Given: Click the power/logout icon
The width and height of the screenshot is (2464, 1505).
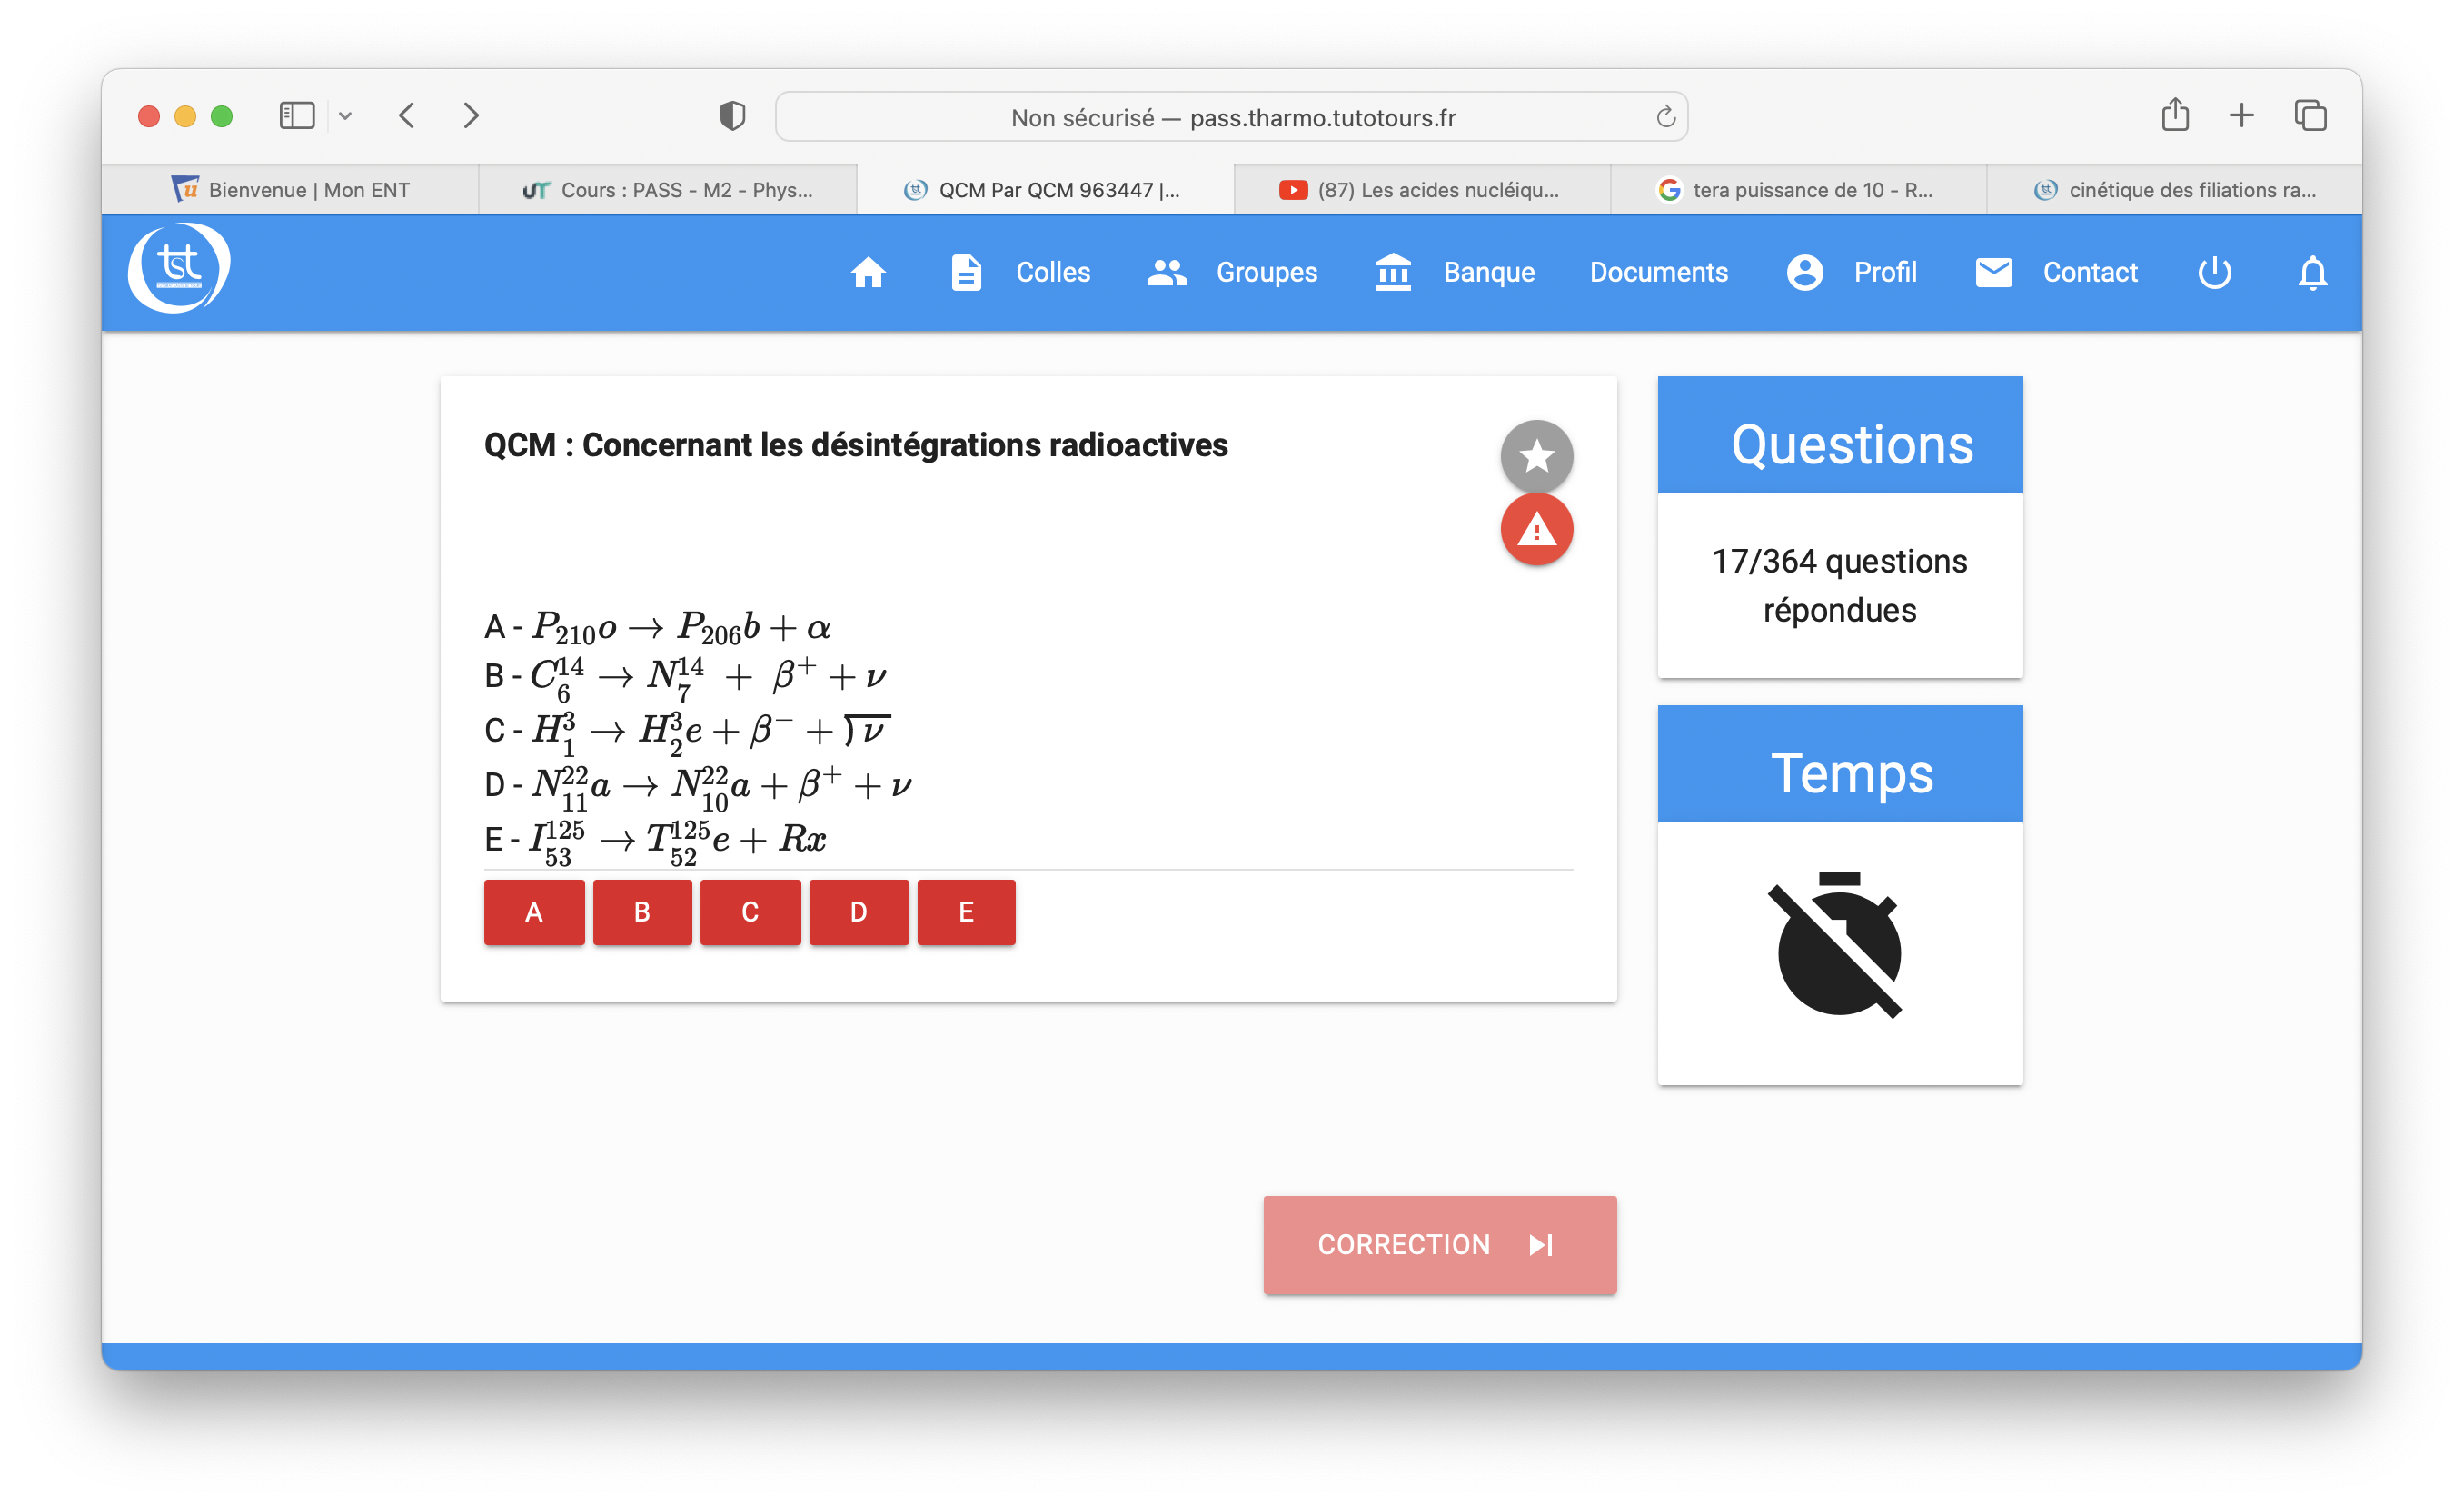Looking at the screenshot, I should [2212, 271].
